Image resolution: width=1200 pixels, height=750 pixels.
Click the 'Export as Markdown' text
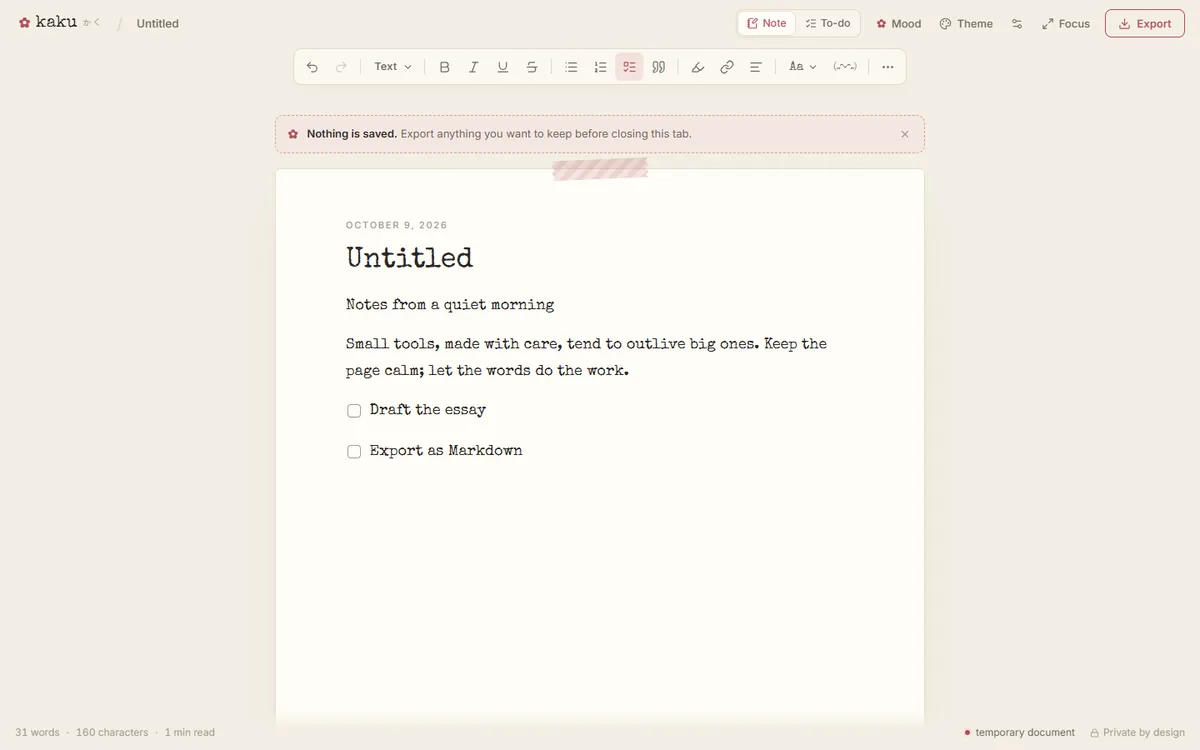[446, 451]
